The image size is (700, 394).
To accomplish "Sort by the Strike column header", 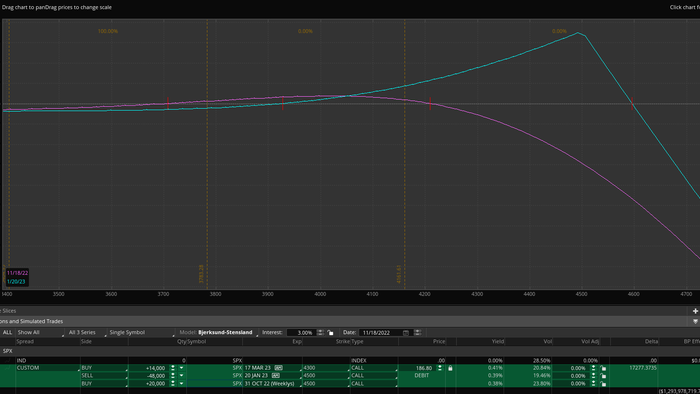I will [342, 341].
